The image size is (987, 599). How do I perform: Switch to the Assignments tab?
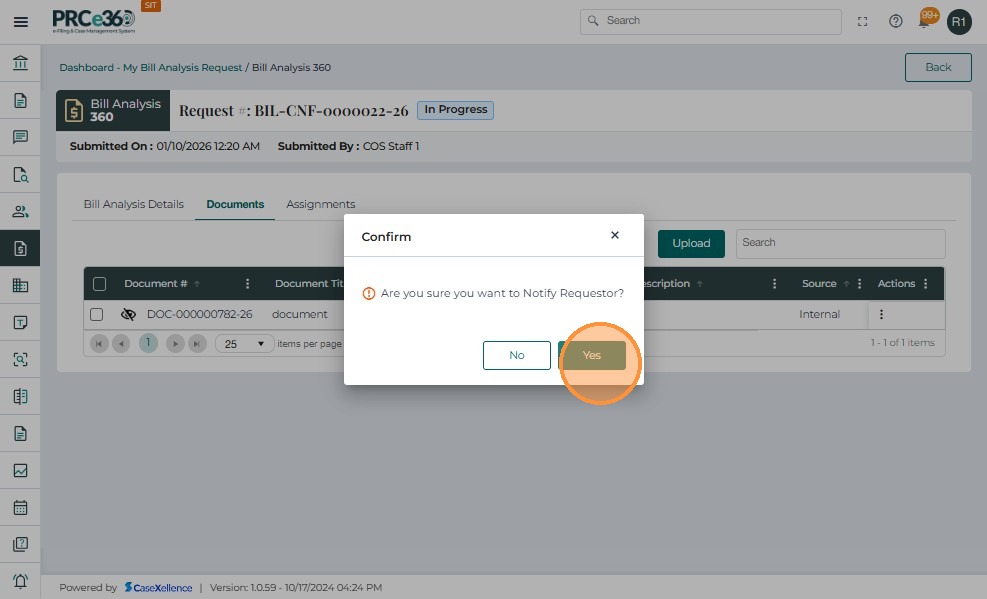coord(320,204)
